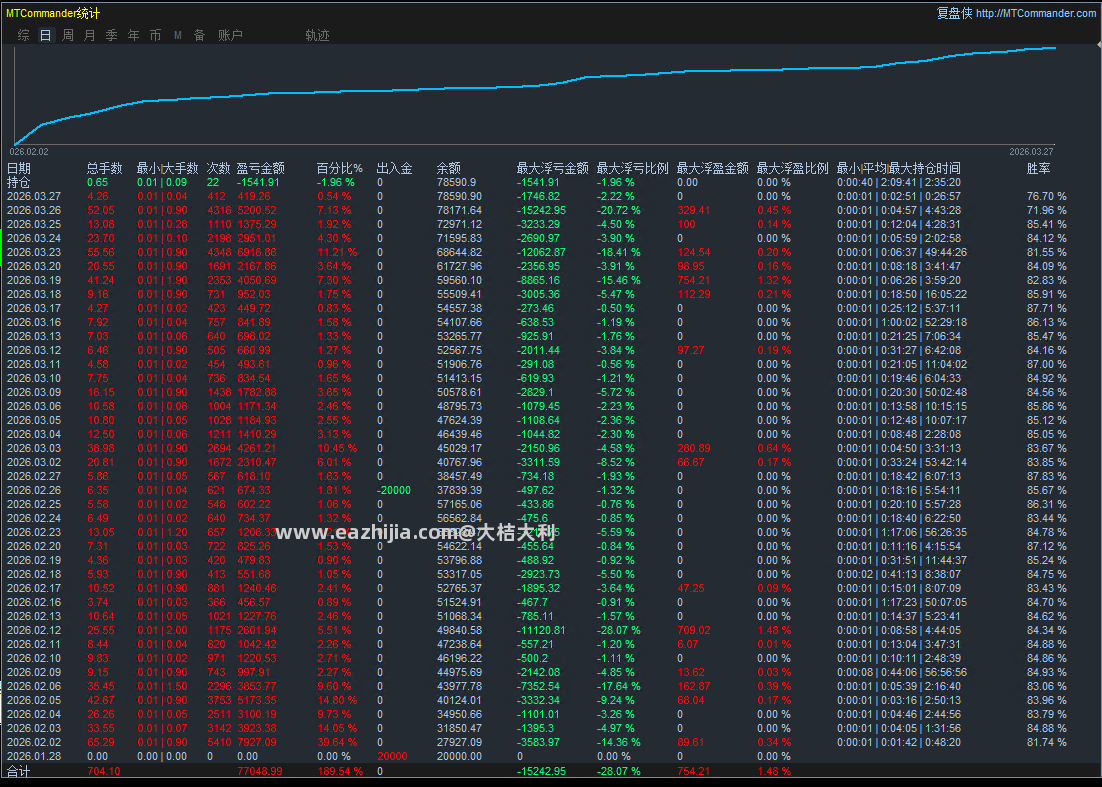Click trade count 5410
This screenshot has width=1102, height=787.
tap(219, 742)
